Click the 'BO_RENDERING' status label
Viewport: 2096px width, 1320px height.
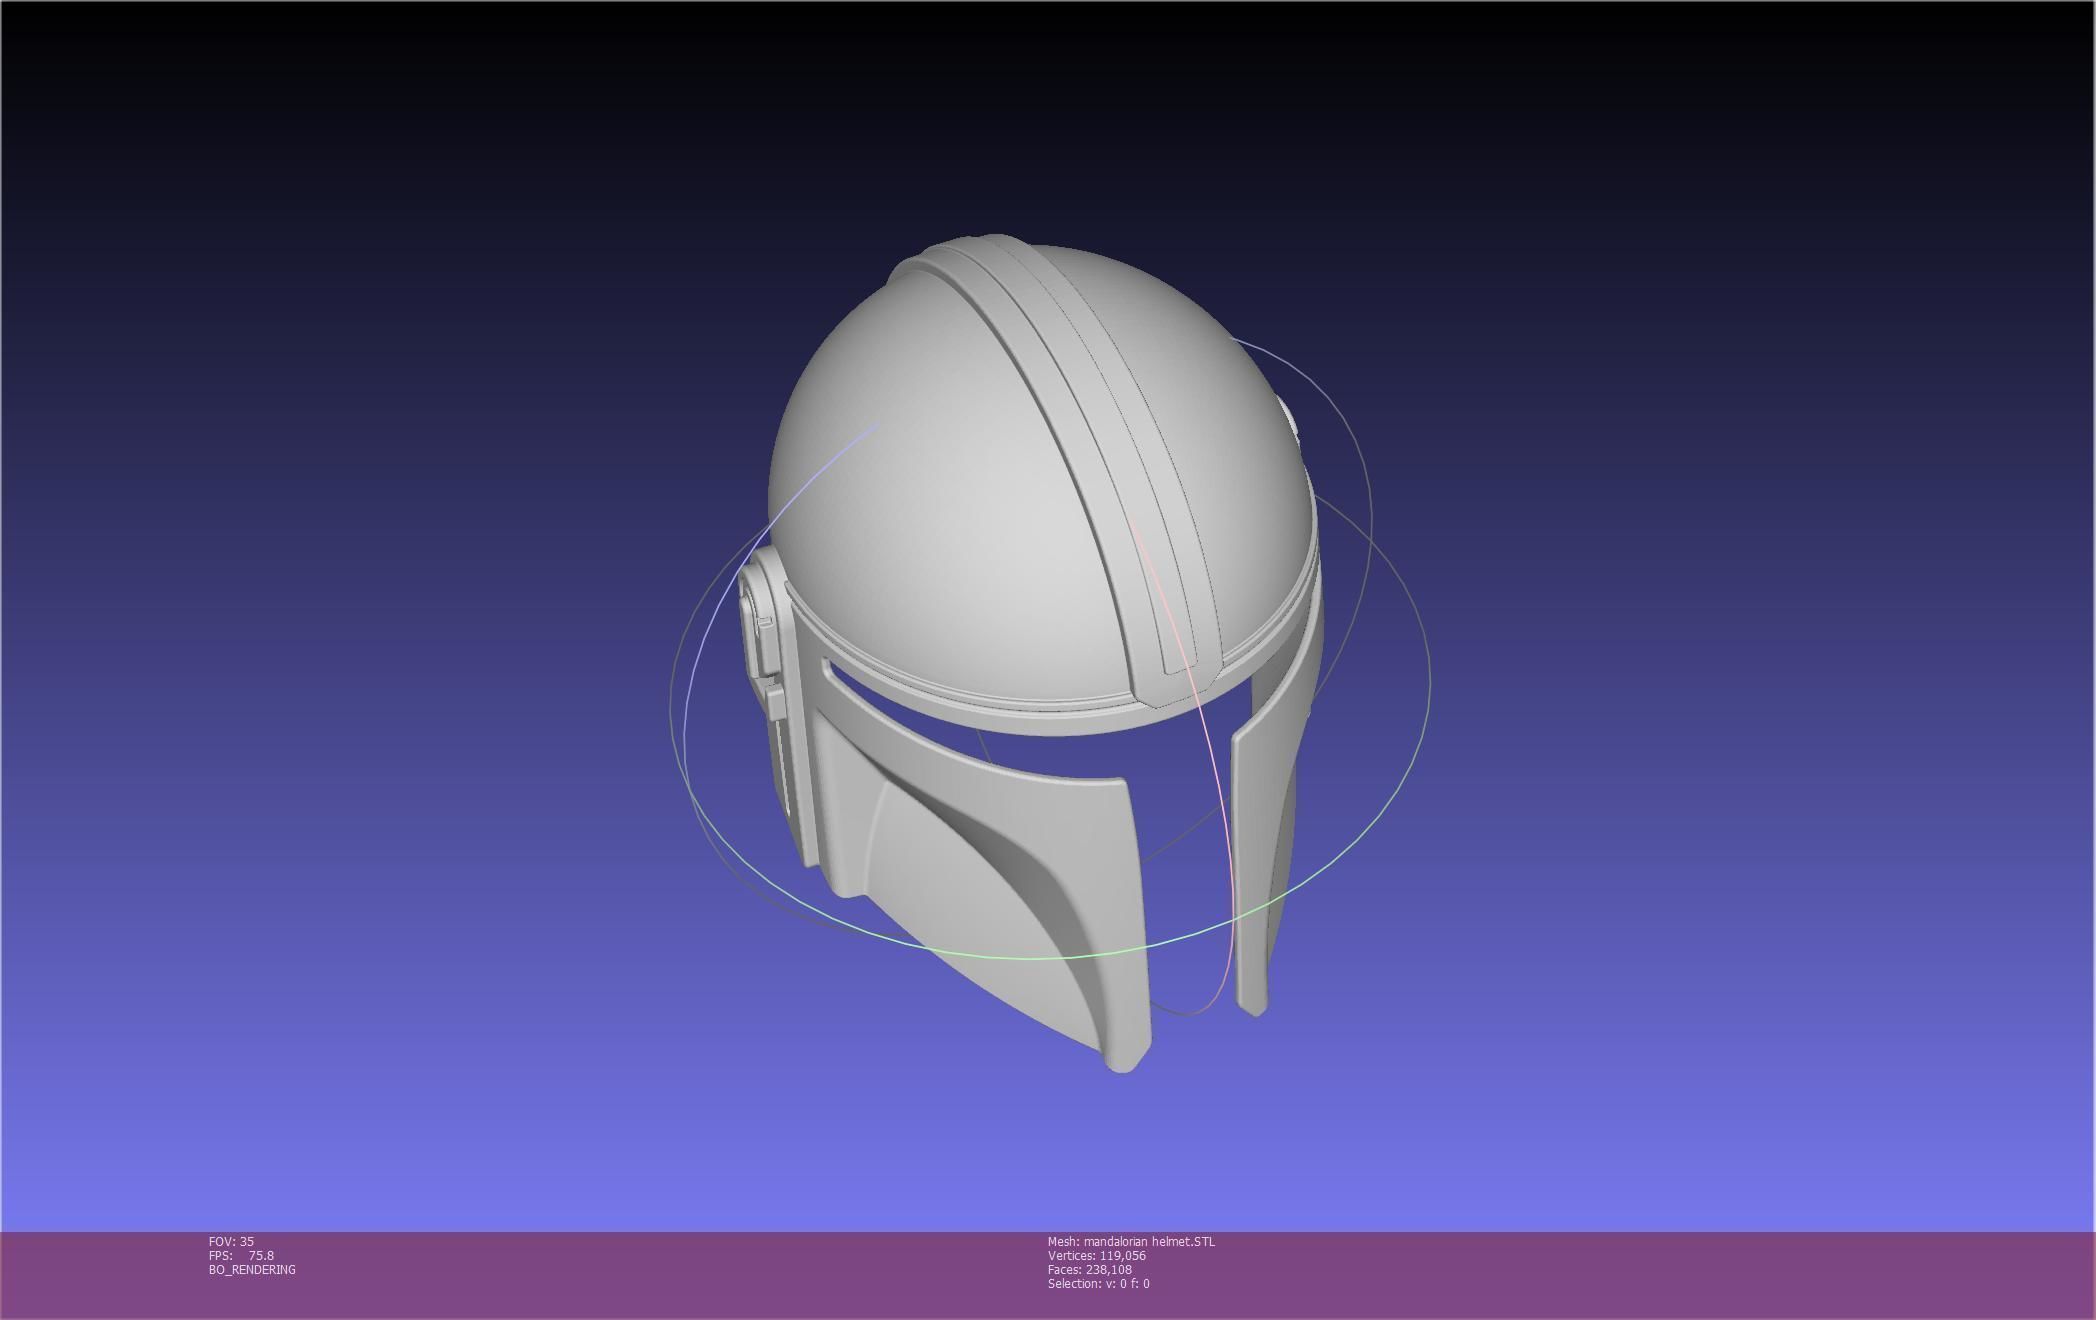coord(252,1269)
